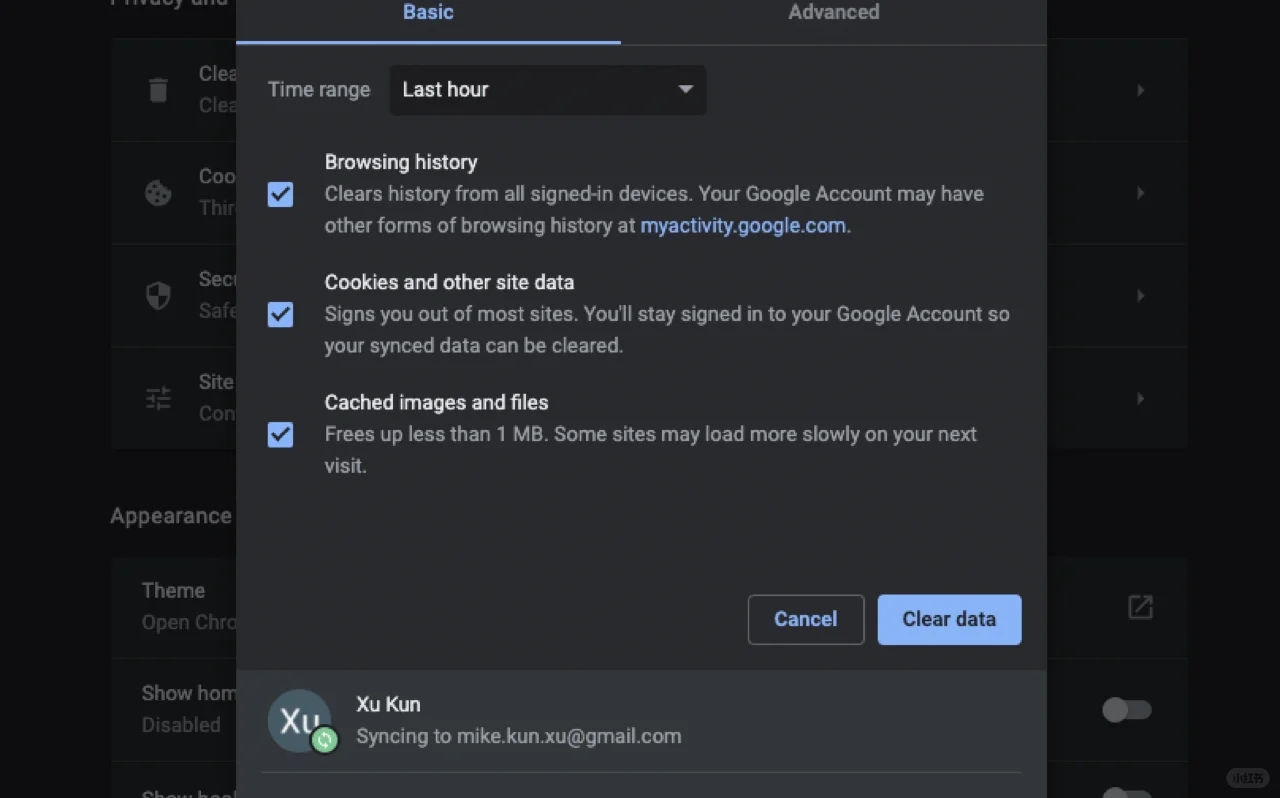Viewport: 1280px width, 798px height.
Task: Click the Syncing to mike.kun.xu@gmail.com text
Action: coord(519,736)
